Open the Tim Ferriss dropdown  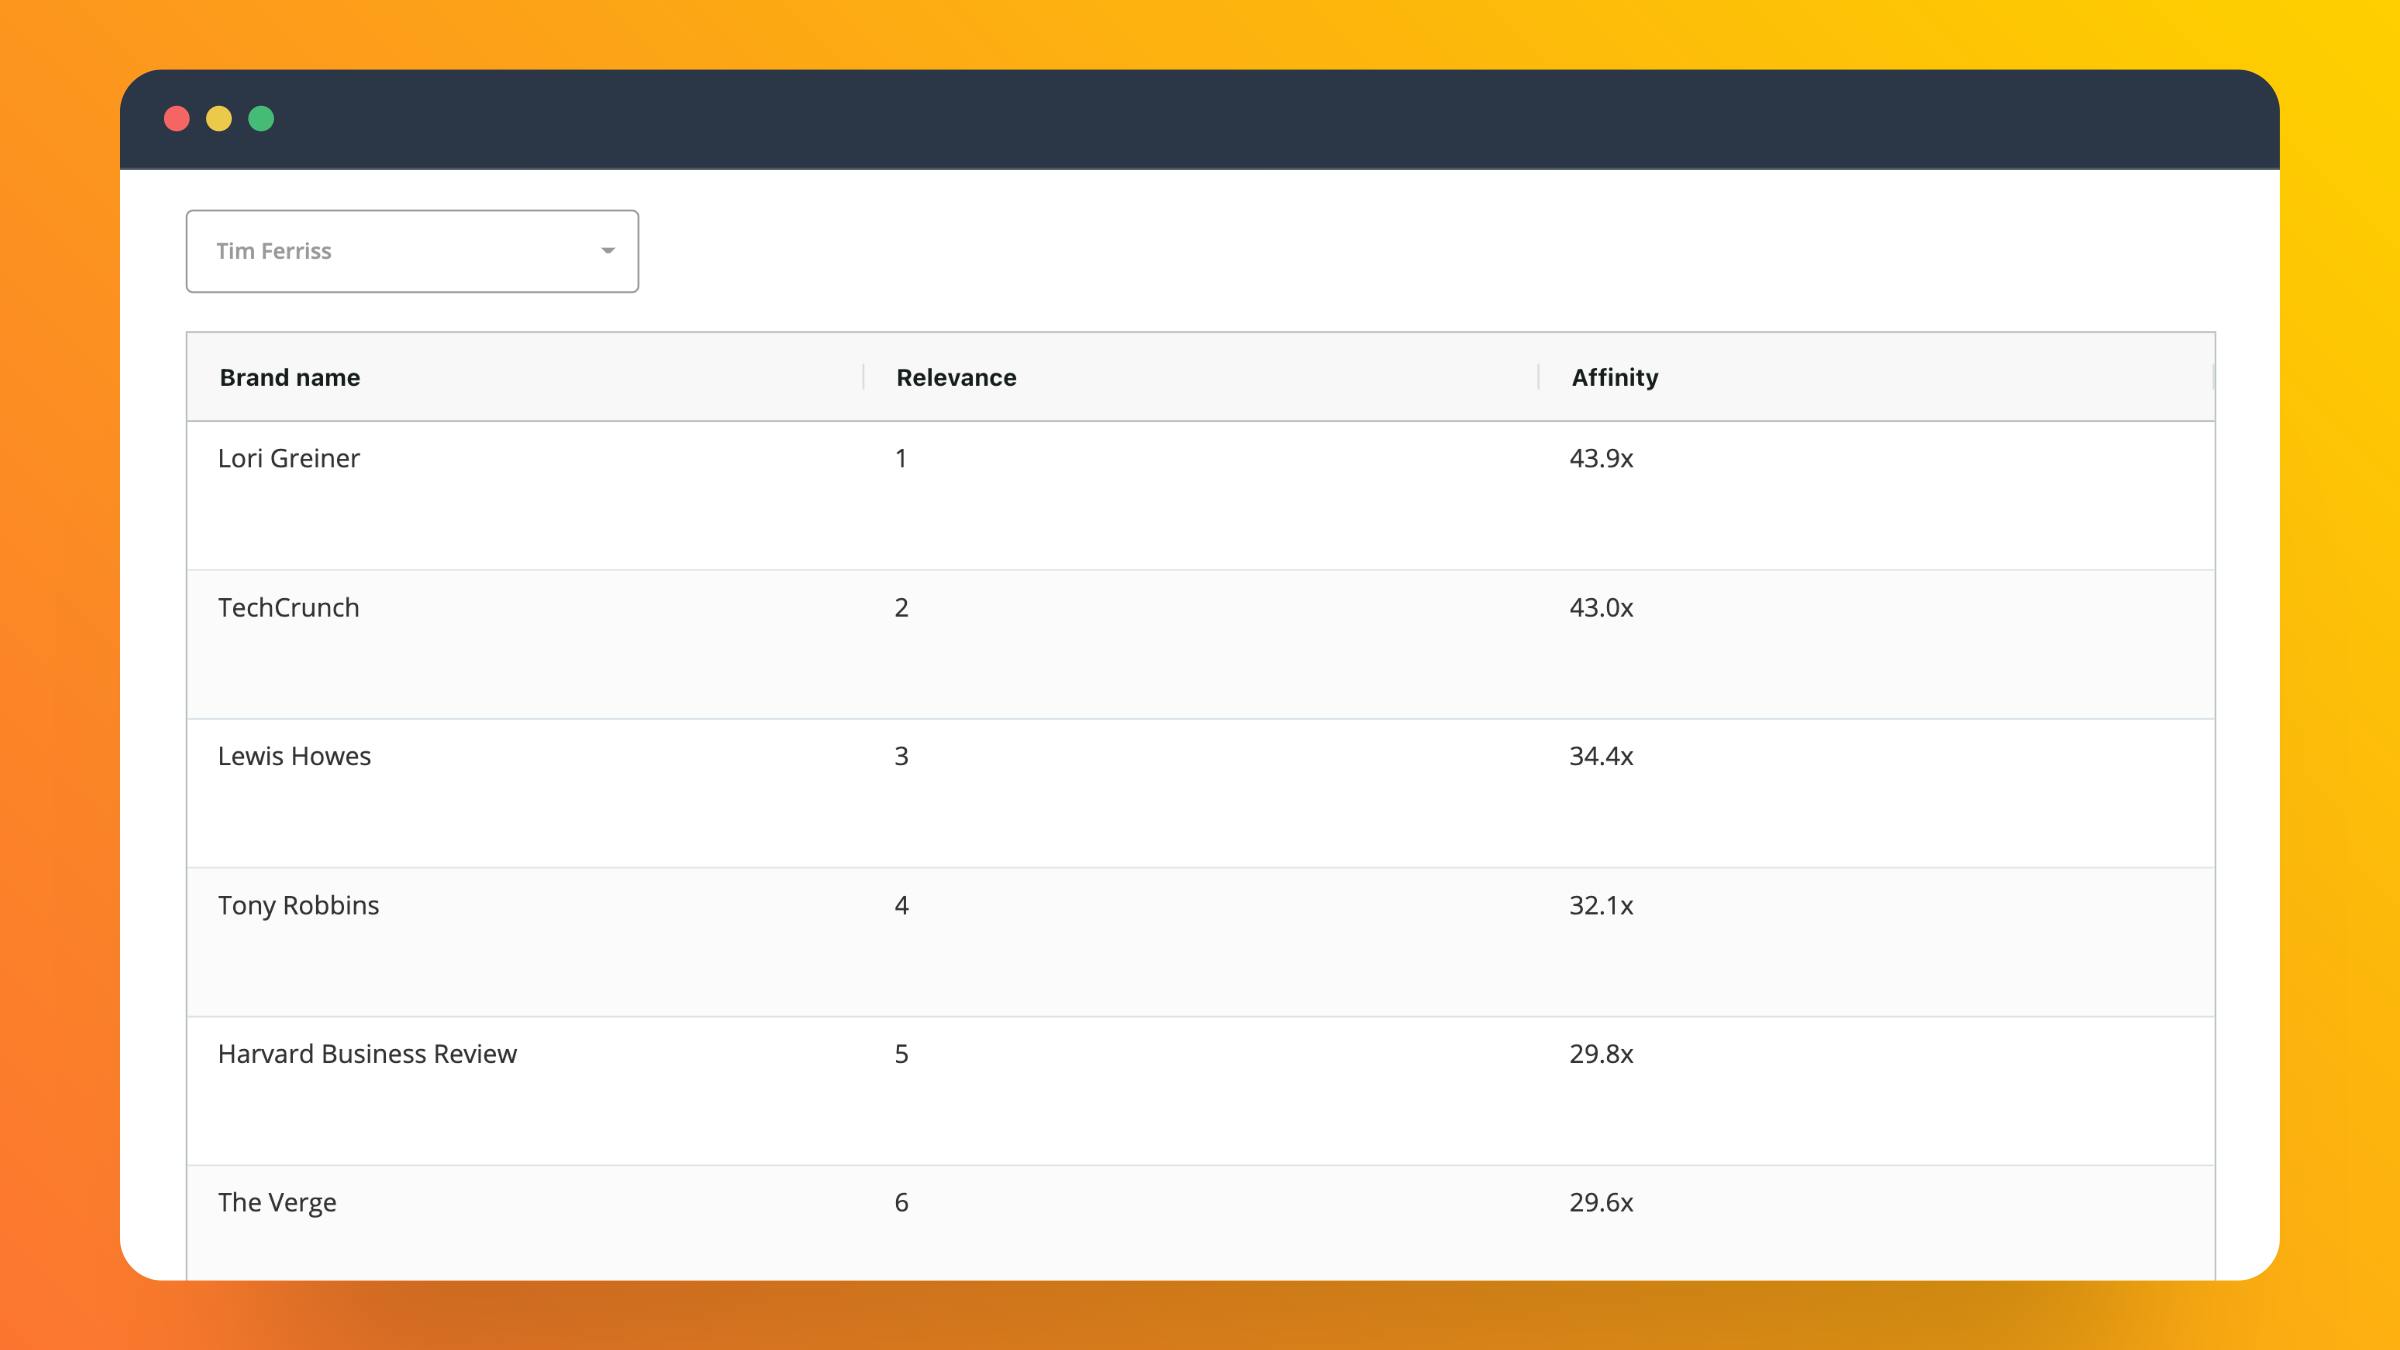pyautogui.click(x=412, y=251)
